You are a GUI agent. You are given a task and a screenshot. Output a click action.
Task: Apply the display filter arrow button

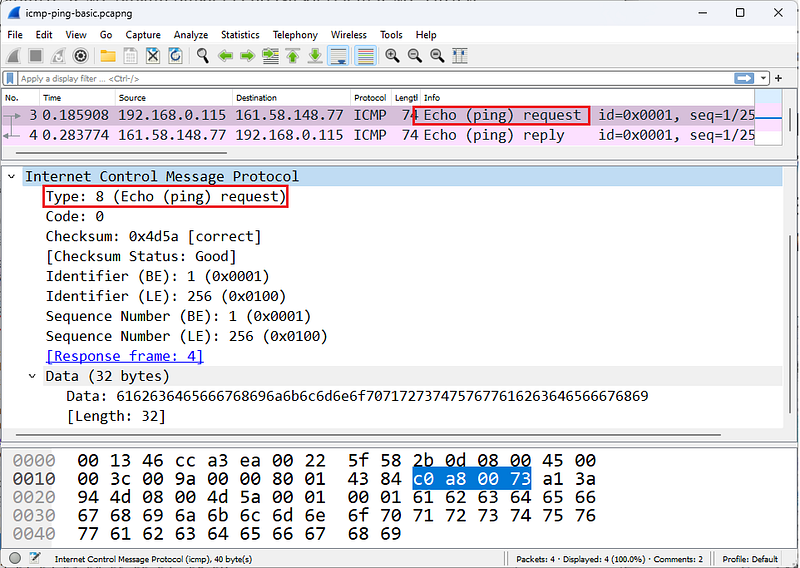[744, 78]
